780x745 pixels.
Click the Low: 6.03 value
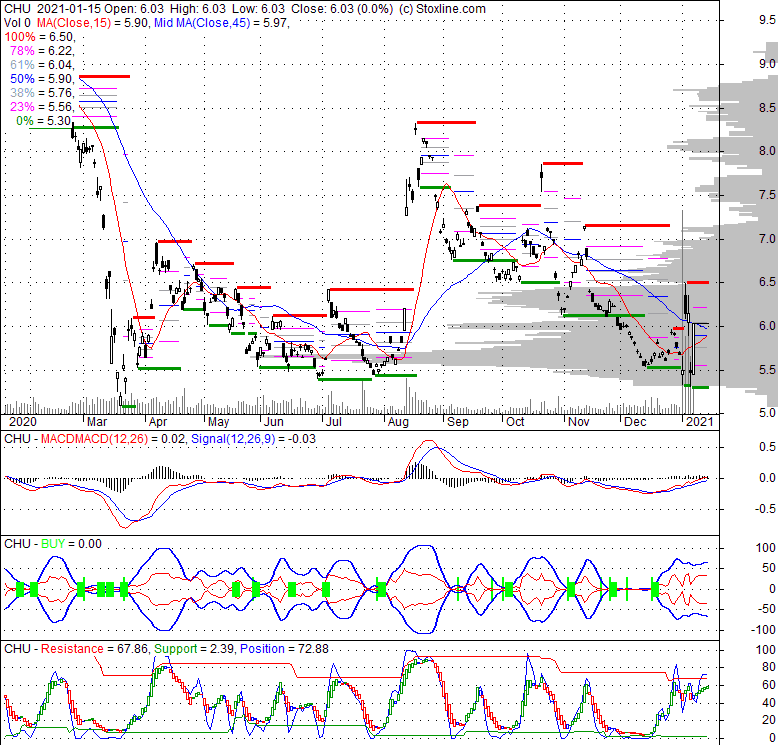click(x=257, y=8)
